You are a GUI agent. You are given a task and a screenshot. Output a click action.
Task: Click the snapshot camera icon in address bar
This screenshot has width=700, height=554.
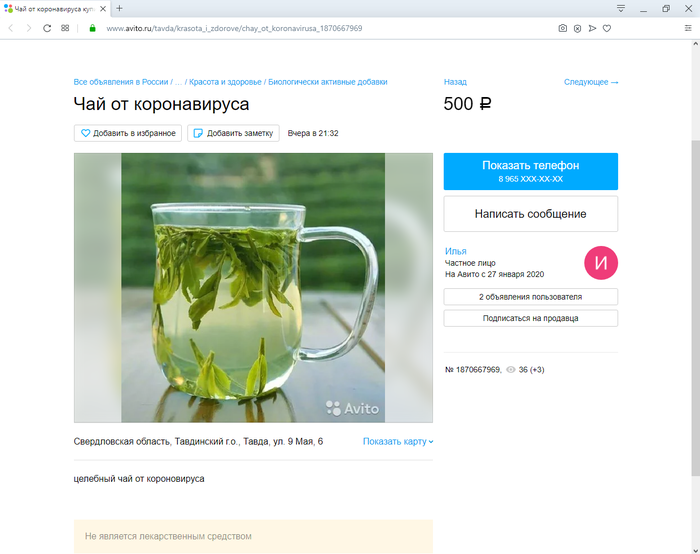coord(562,28)
